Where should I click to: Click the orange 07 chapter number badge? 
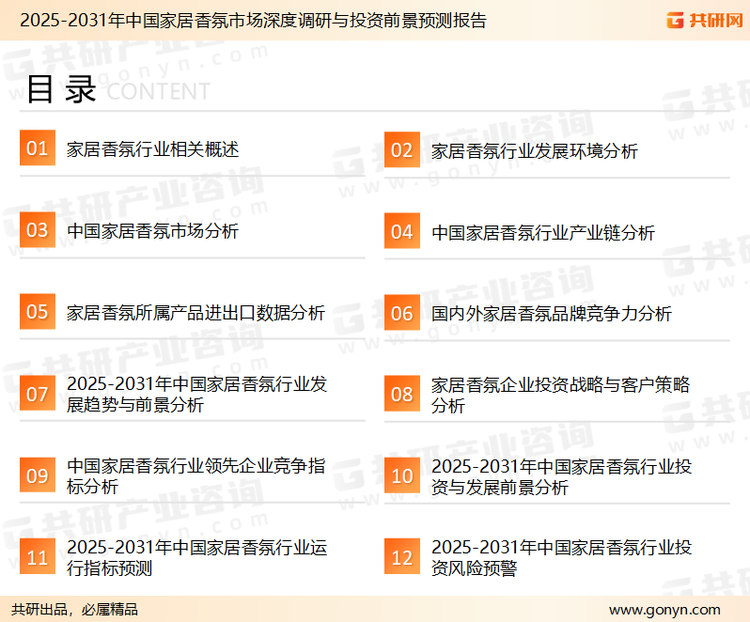(37, 393)
